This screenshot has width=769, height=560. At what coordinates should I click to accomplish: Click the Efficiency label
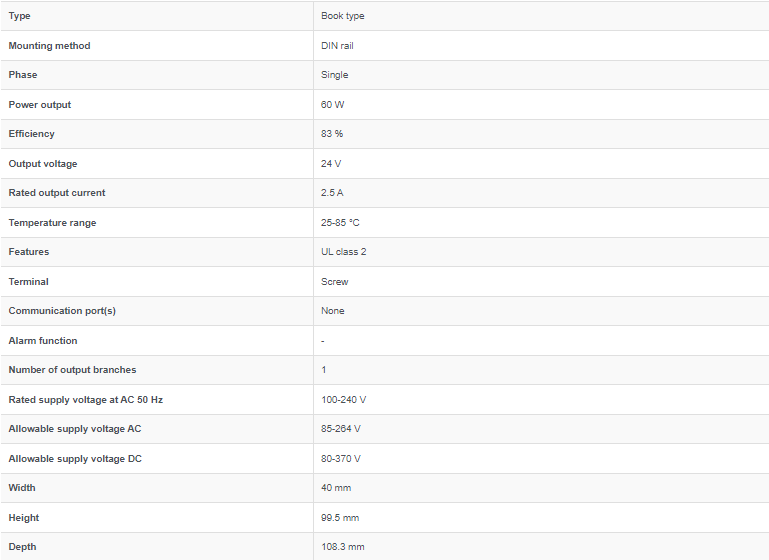click(x=31, y=134)
